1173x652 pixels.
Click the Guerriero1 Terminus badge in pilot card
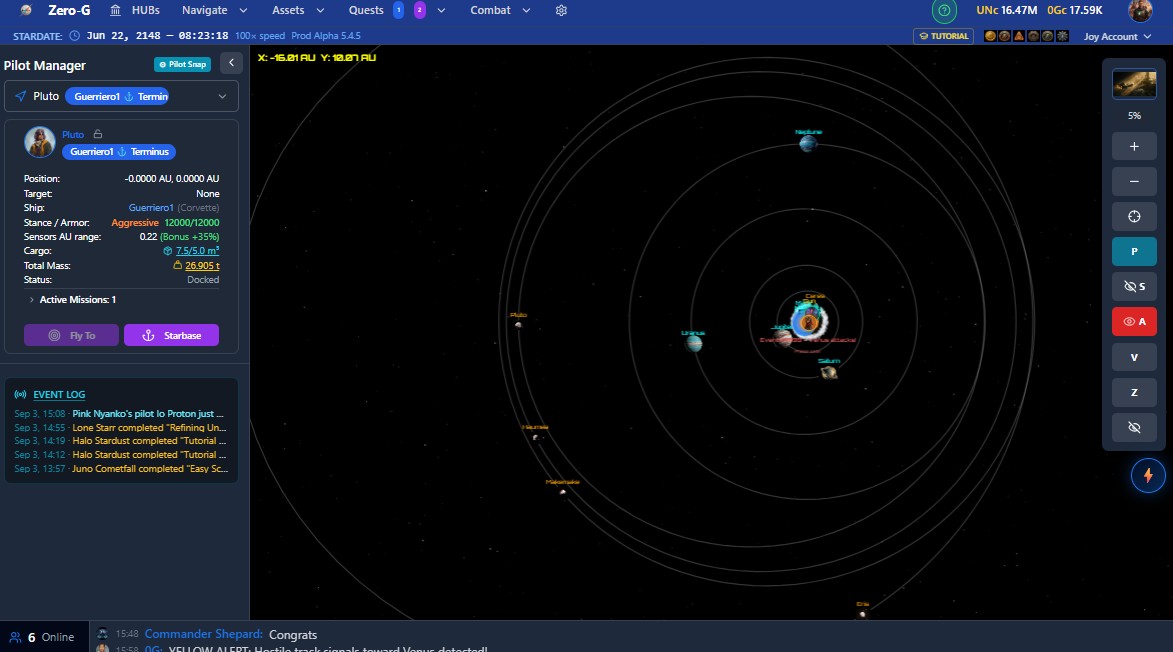coord(119,152)
